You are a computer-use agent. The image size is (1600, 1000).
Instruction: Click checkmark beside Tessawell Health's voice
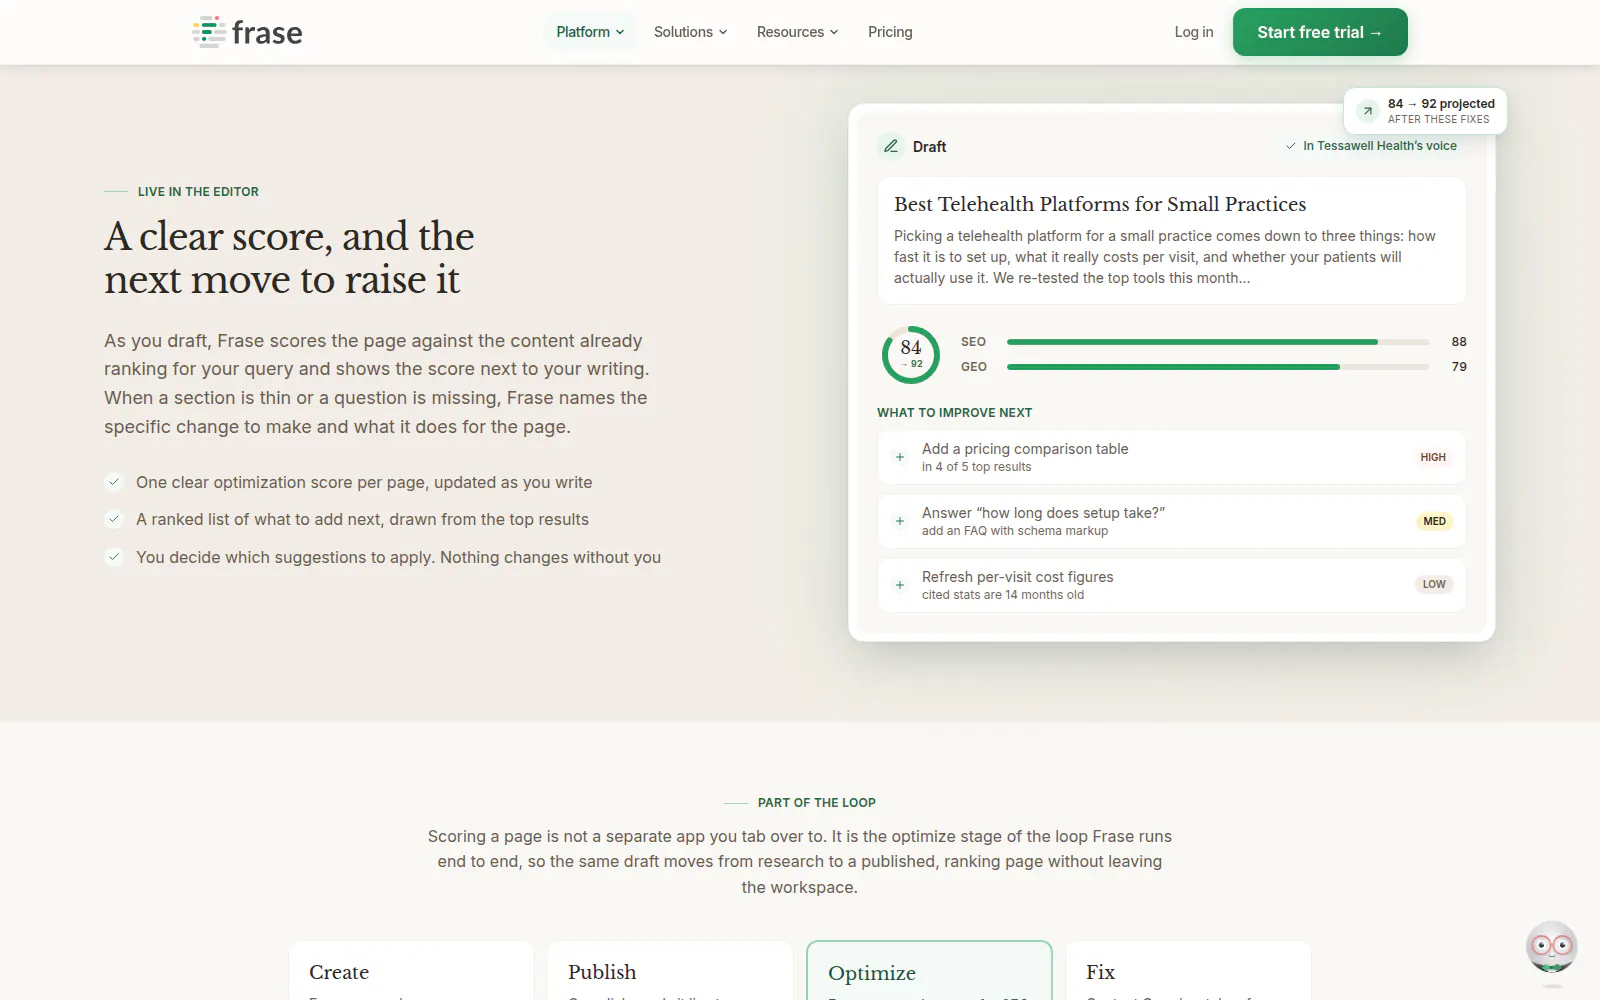click(x=1291, y=146)
